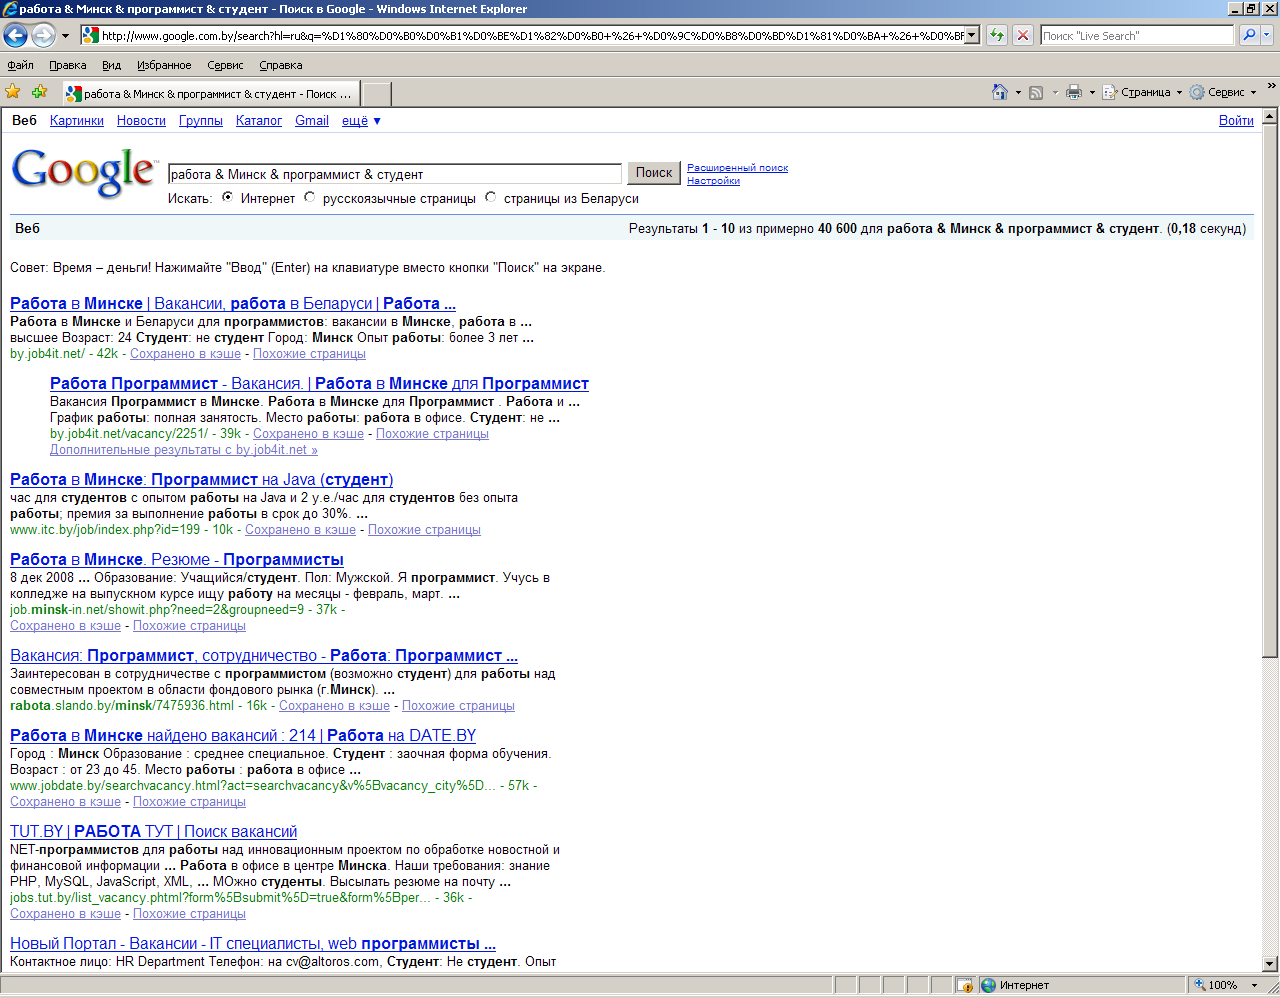This screenshot has height=998, width=1280.
Task: Open Программист на Java (студент) result
Action: (x=201, y=479)
